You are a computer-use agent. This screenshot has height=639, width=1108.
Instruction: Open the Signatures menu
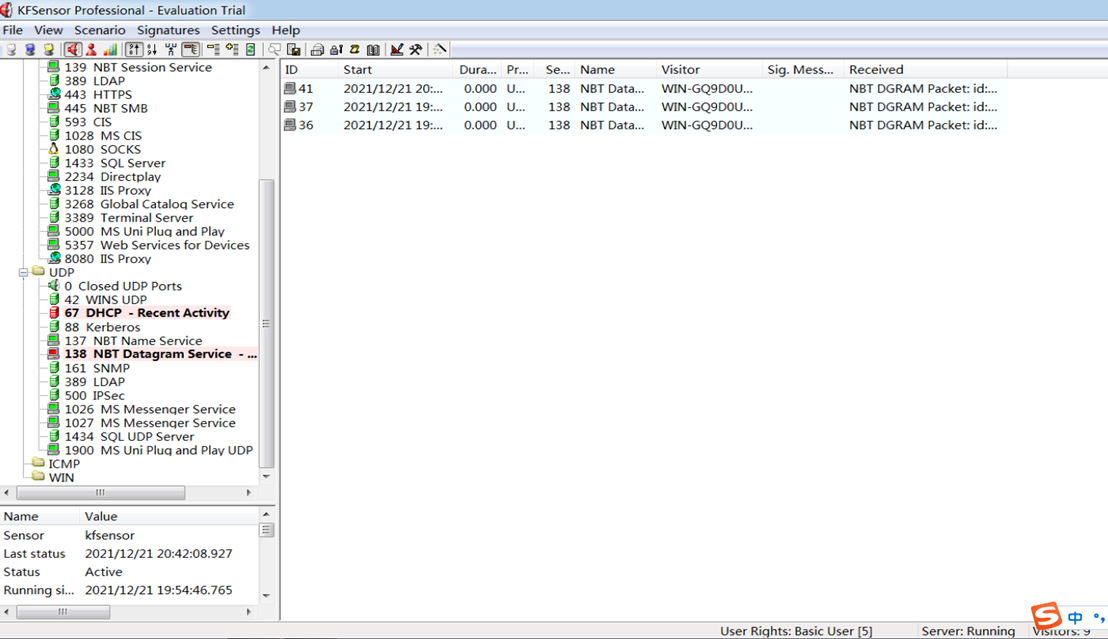tap(168, 30)
